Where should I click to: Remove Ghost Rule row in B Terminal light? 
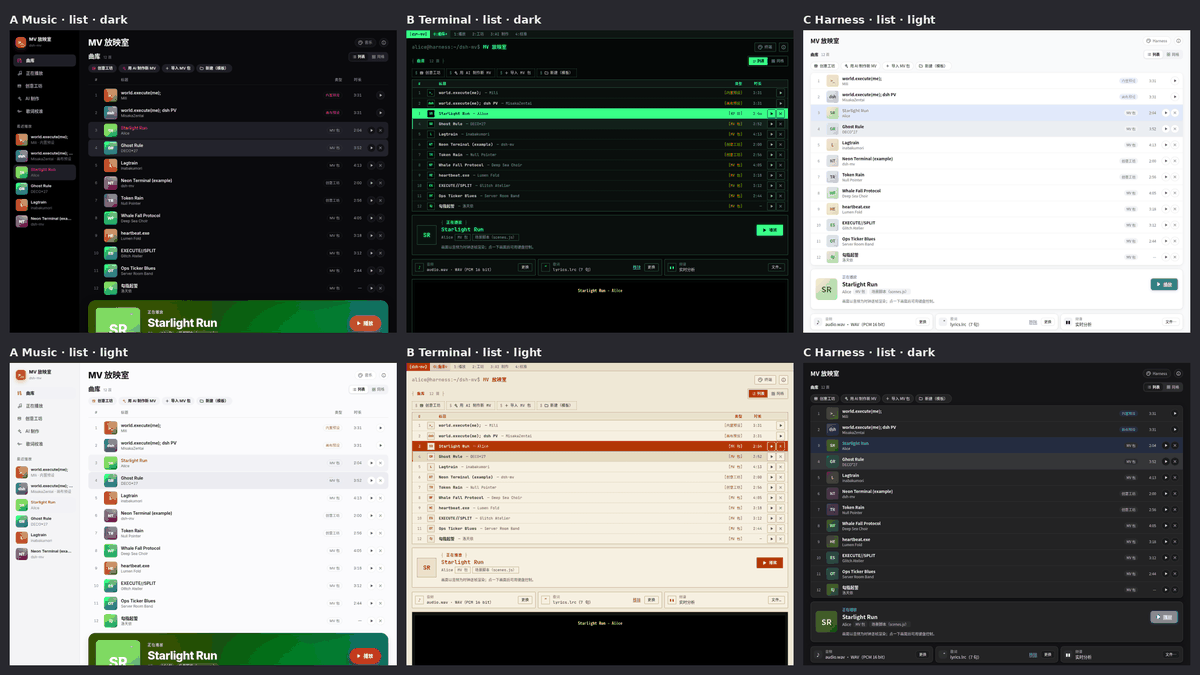[782, 457]
